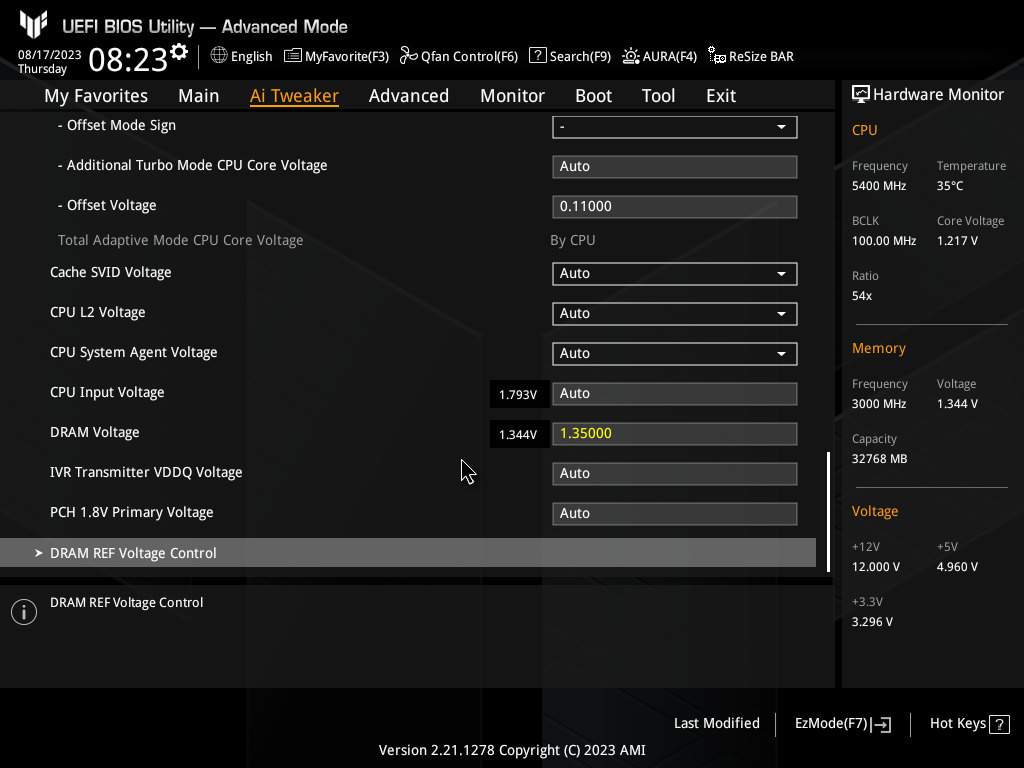This screenshot has width=1024, height=768.
Task: Click Additional Turbo Mode CPU Core Voltage field
Action: (675, 167)
